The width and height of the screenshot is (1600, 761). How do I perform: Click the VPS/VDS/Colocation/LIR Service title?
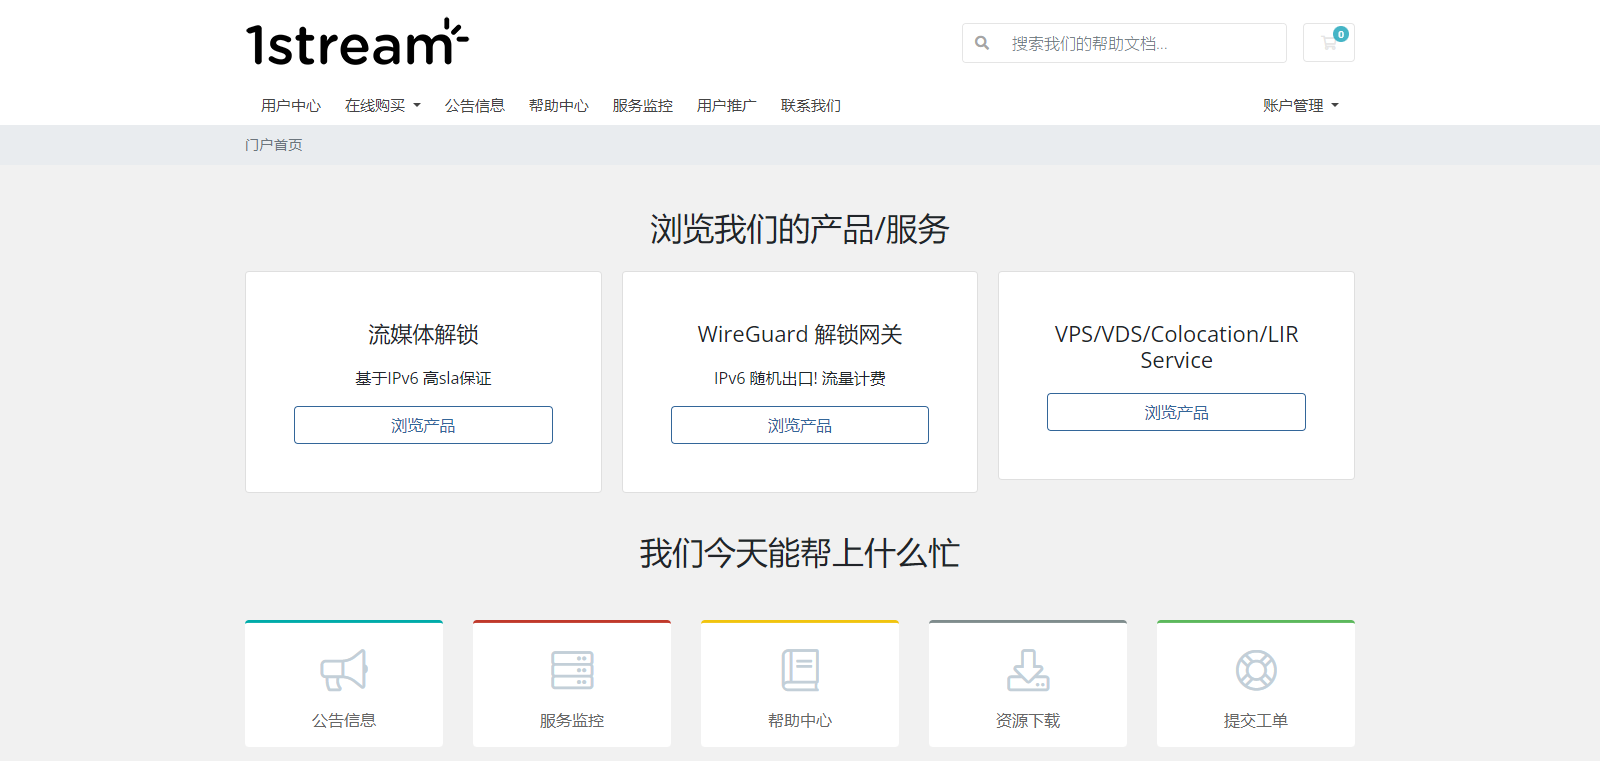pos(1176,347)
